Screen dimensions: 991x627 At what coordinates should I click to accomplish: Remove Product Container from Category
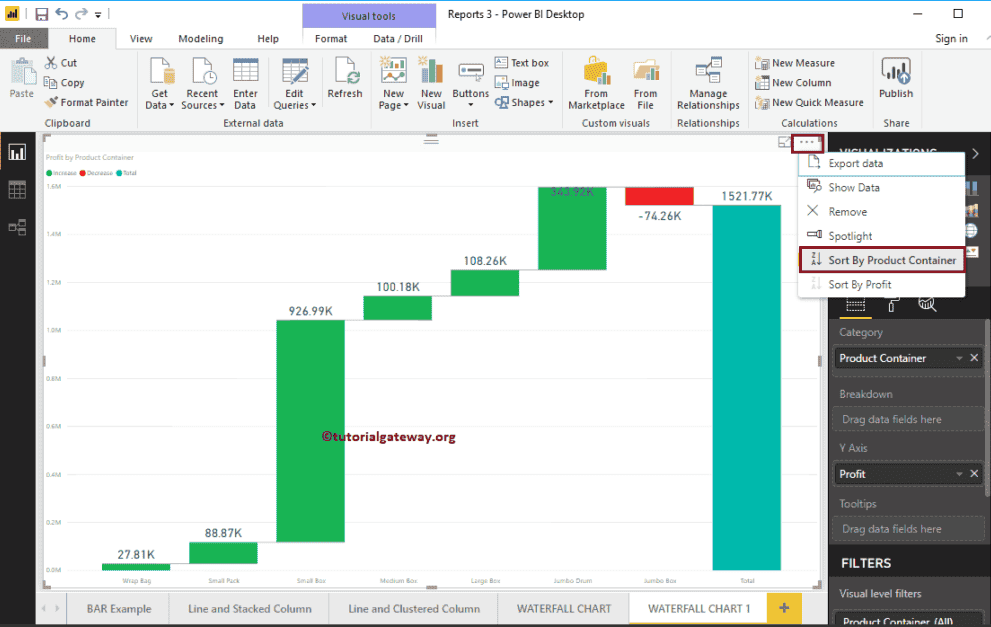(x=974, y=358)
